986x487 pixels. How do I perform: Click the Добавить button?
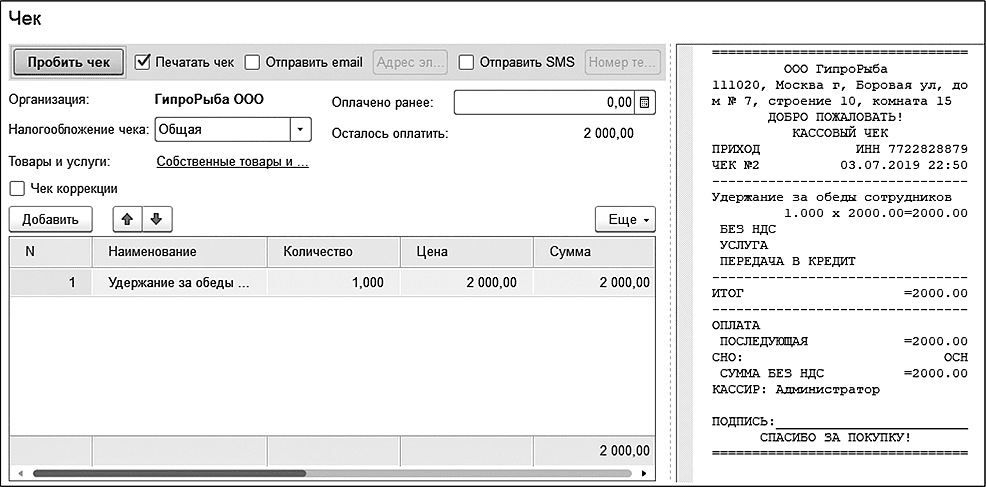(50, 219)
